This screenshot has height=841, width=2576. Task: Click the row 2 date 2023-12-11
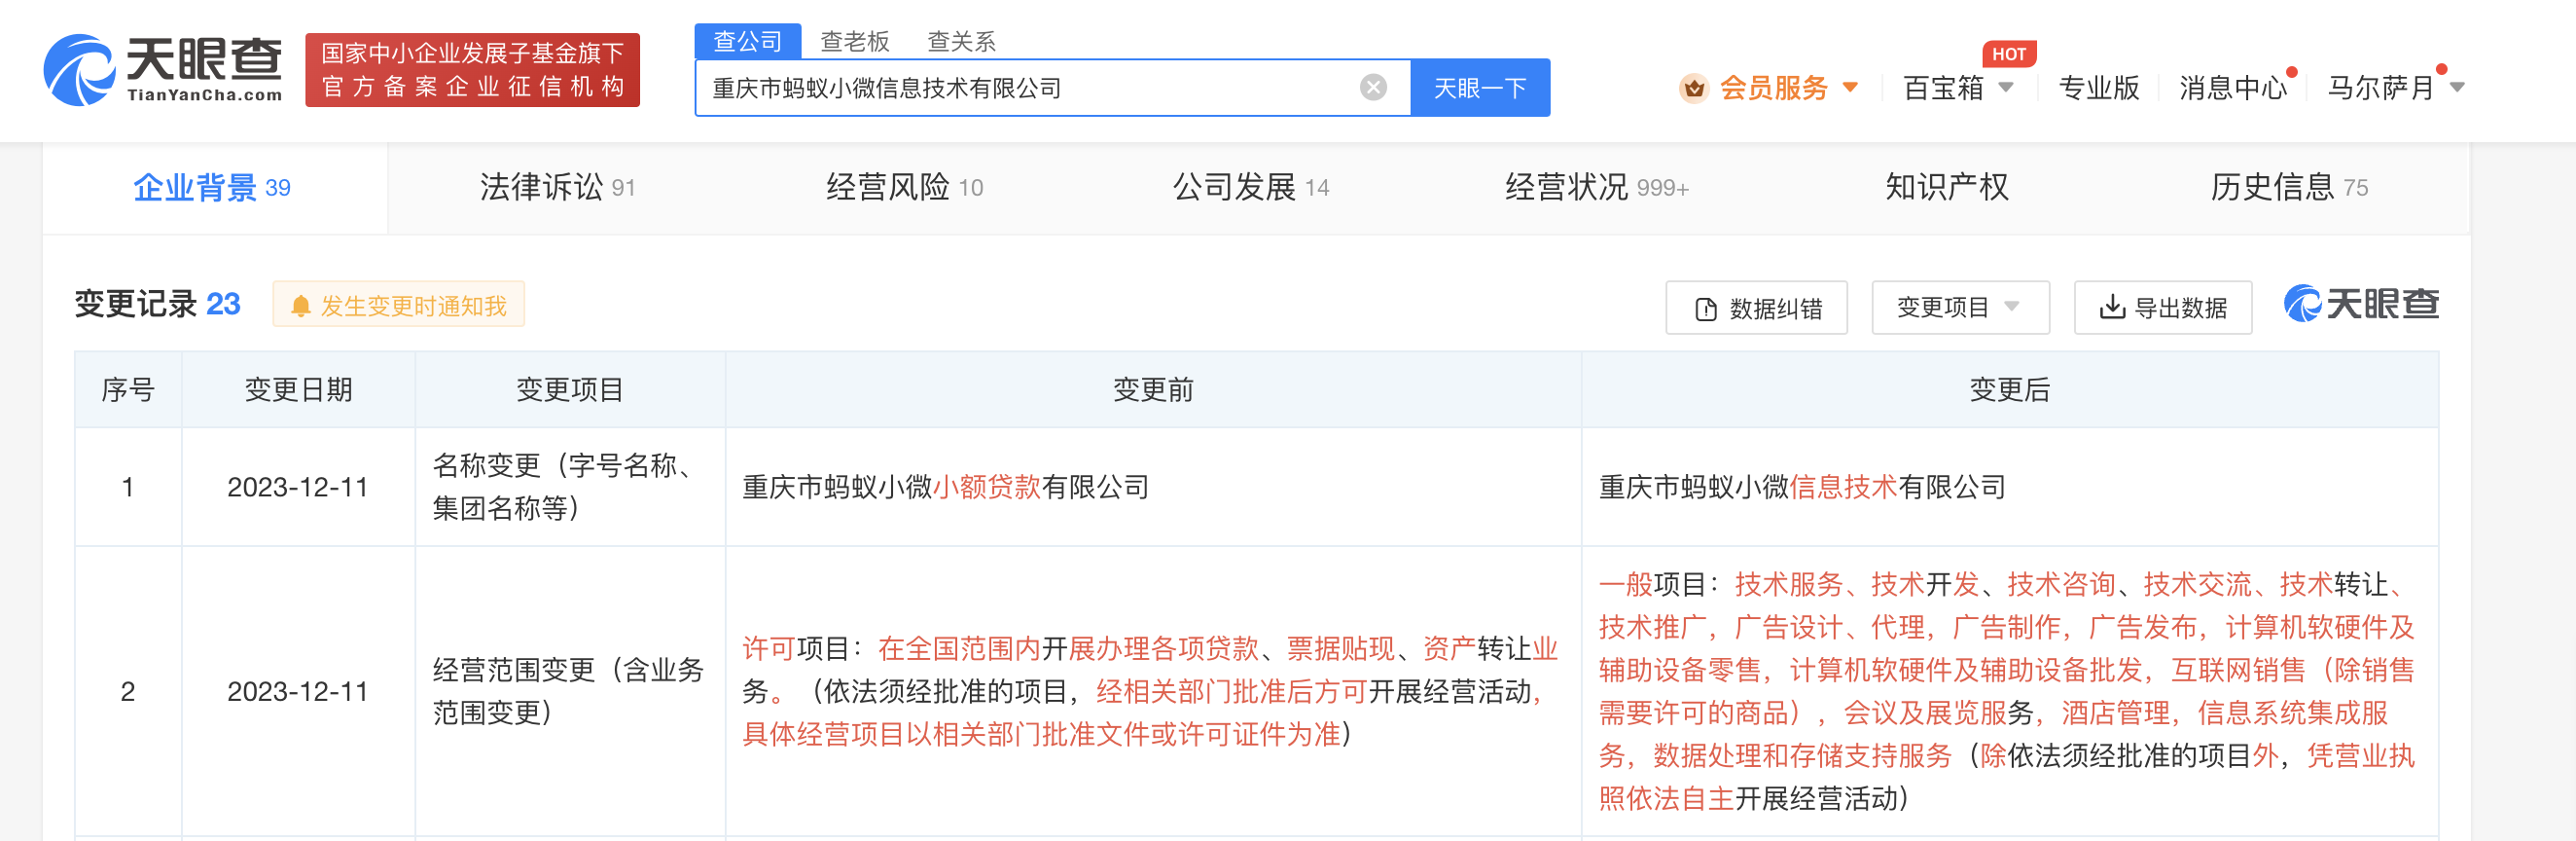tap(298, 691)
